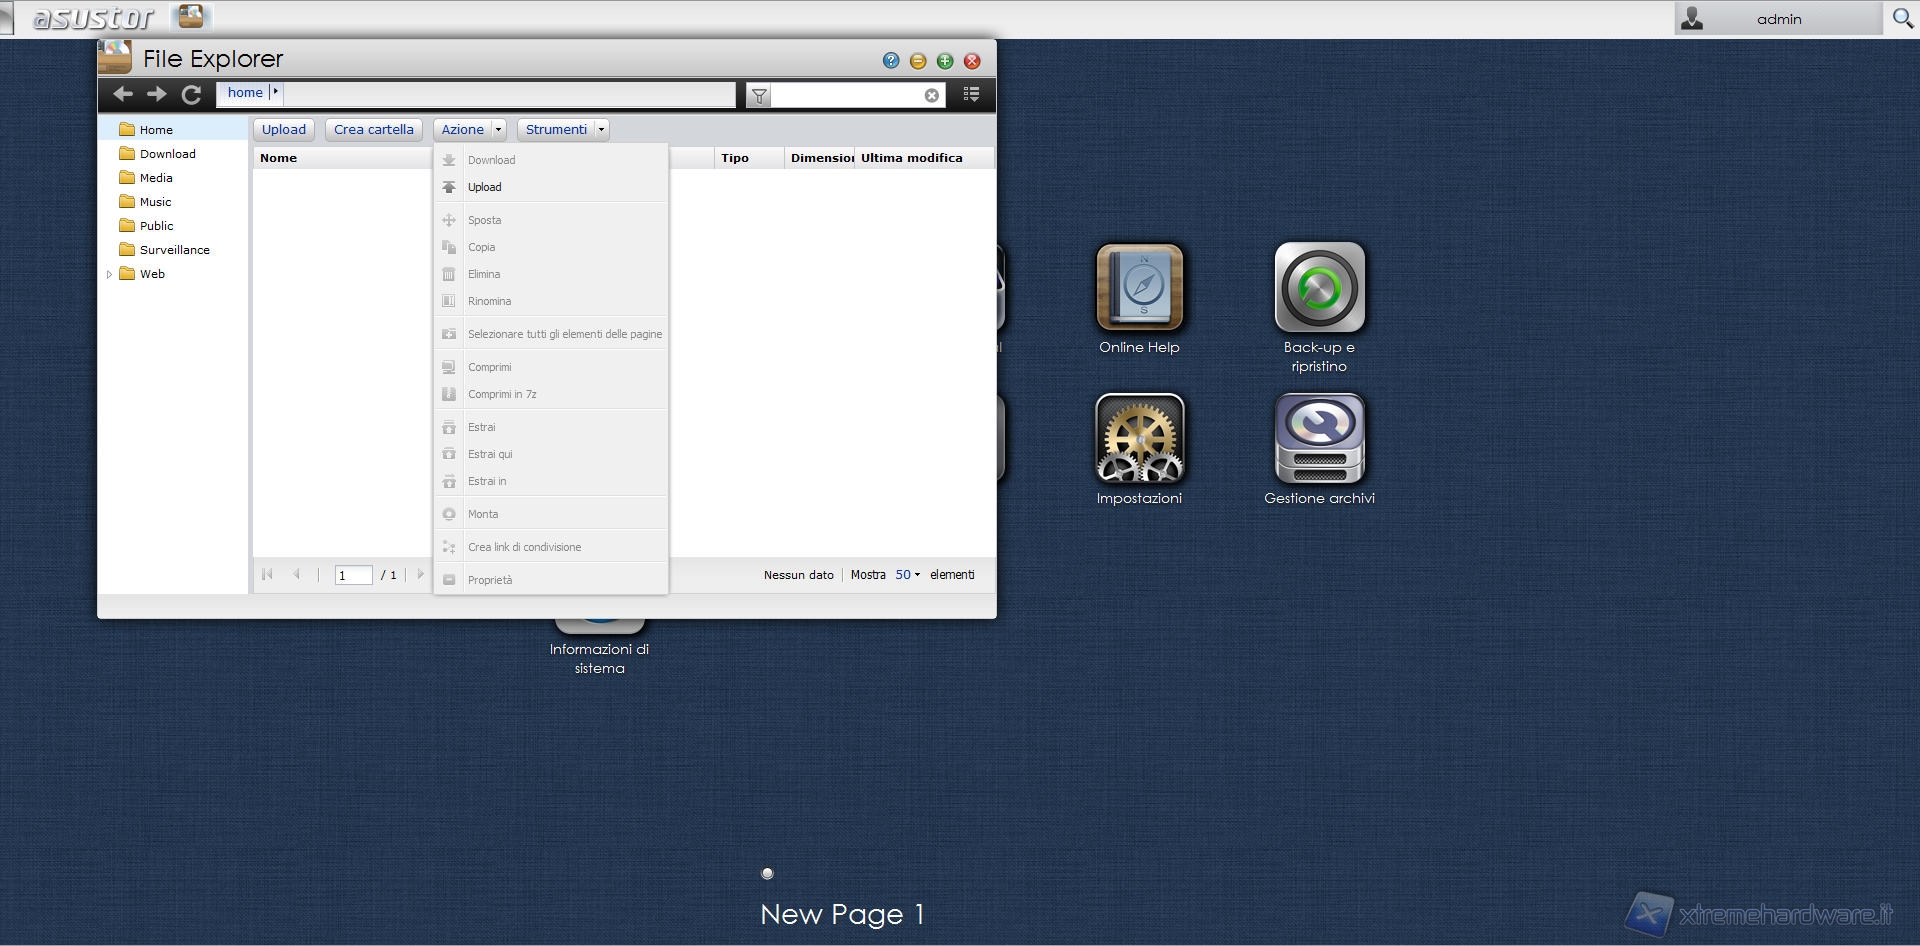Open the 50 items-per-page dropdown
The height and width of the screenshot is (946, 1920).
pos(907,575)
